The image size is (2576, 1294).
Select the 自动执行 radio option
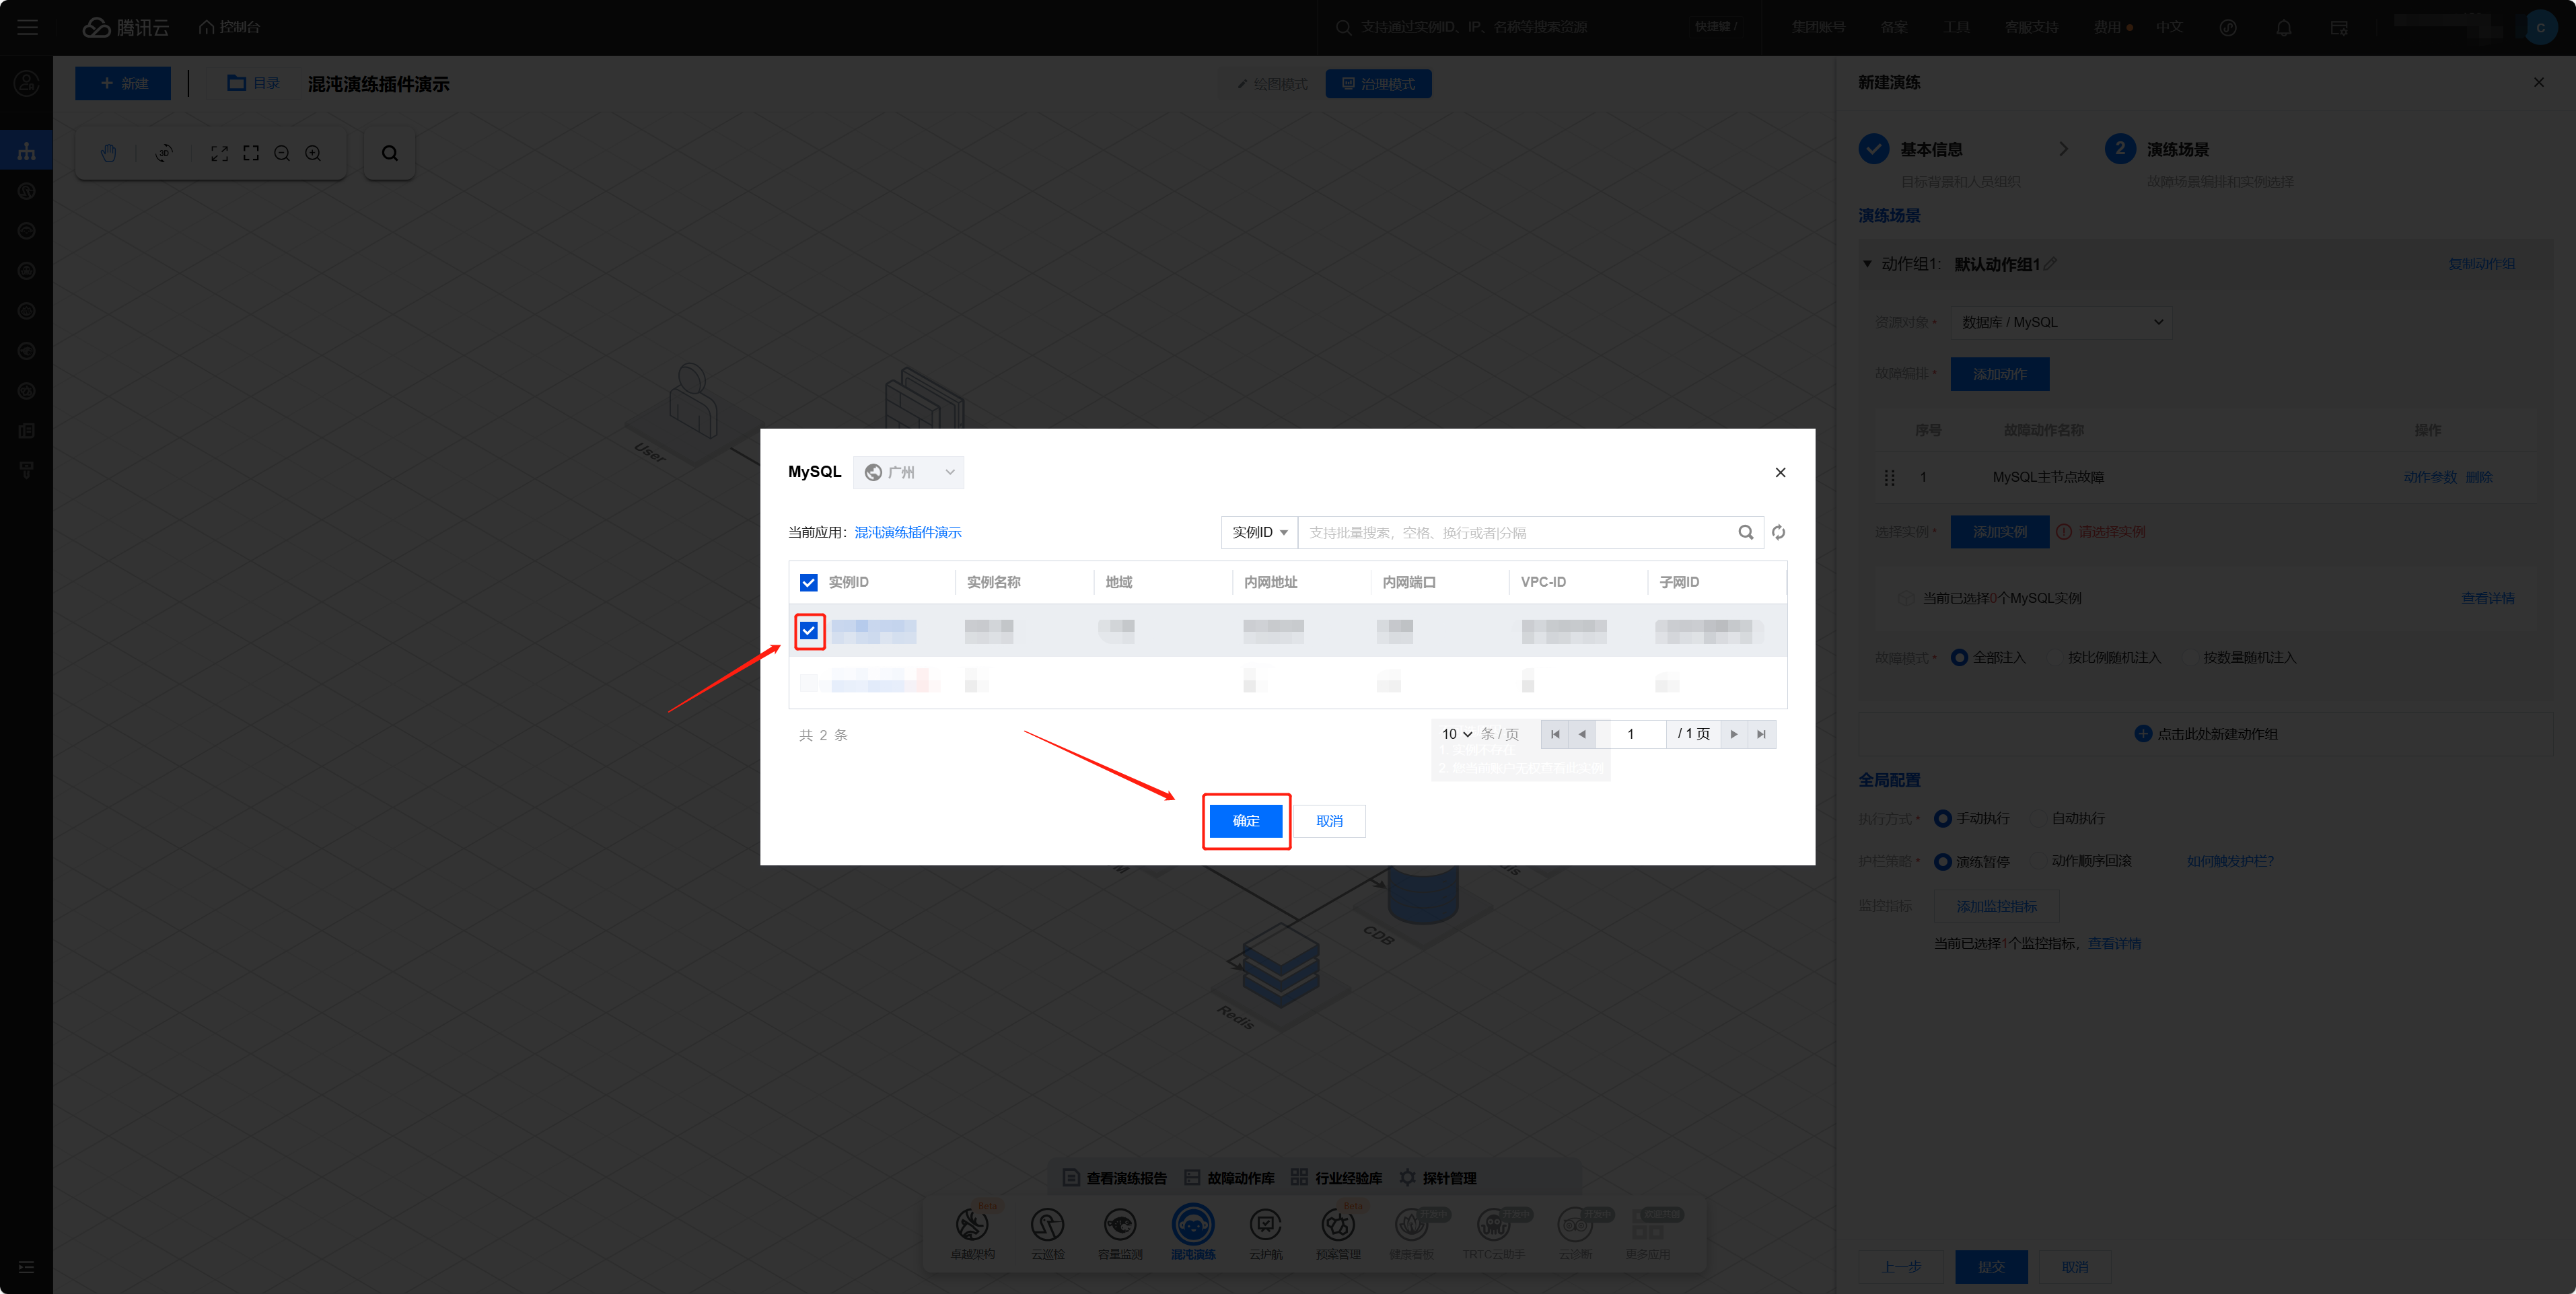[2038, 818]
